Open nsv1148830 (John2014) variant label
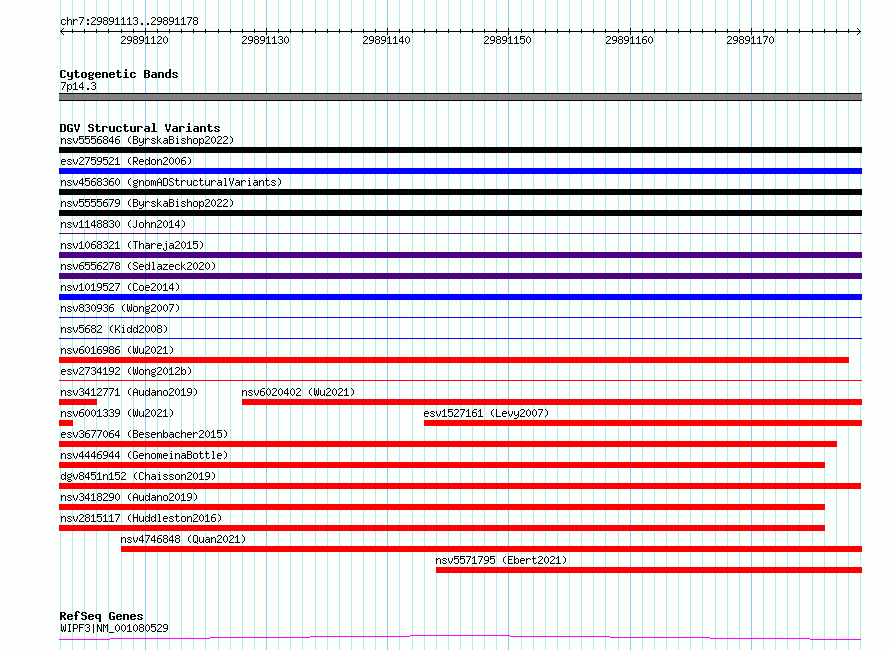This screenshot has height=650, width=890. pos(123,224)
